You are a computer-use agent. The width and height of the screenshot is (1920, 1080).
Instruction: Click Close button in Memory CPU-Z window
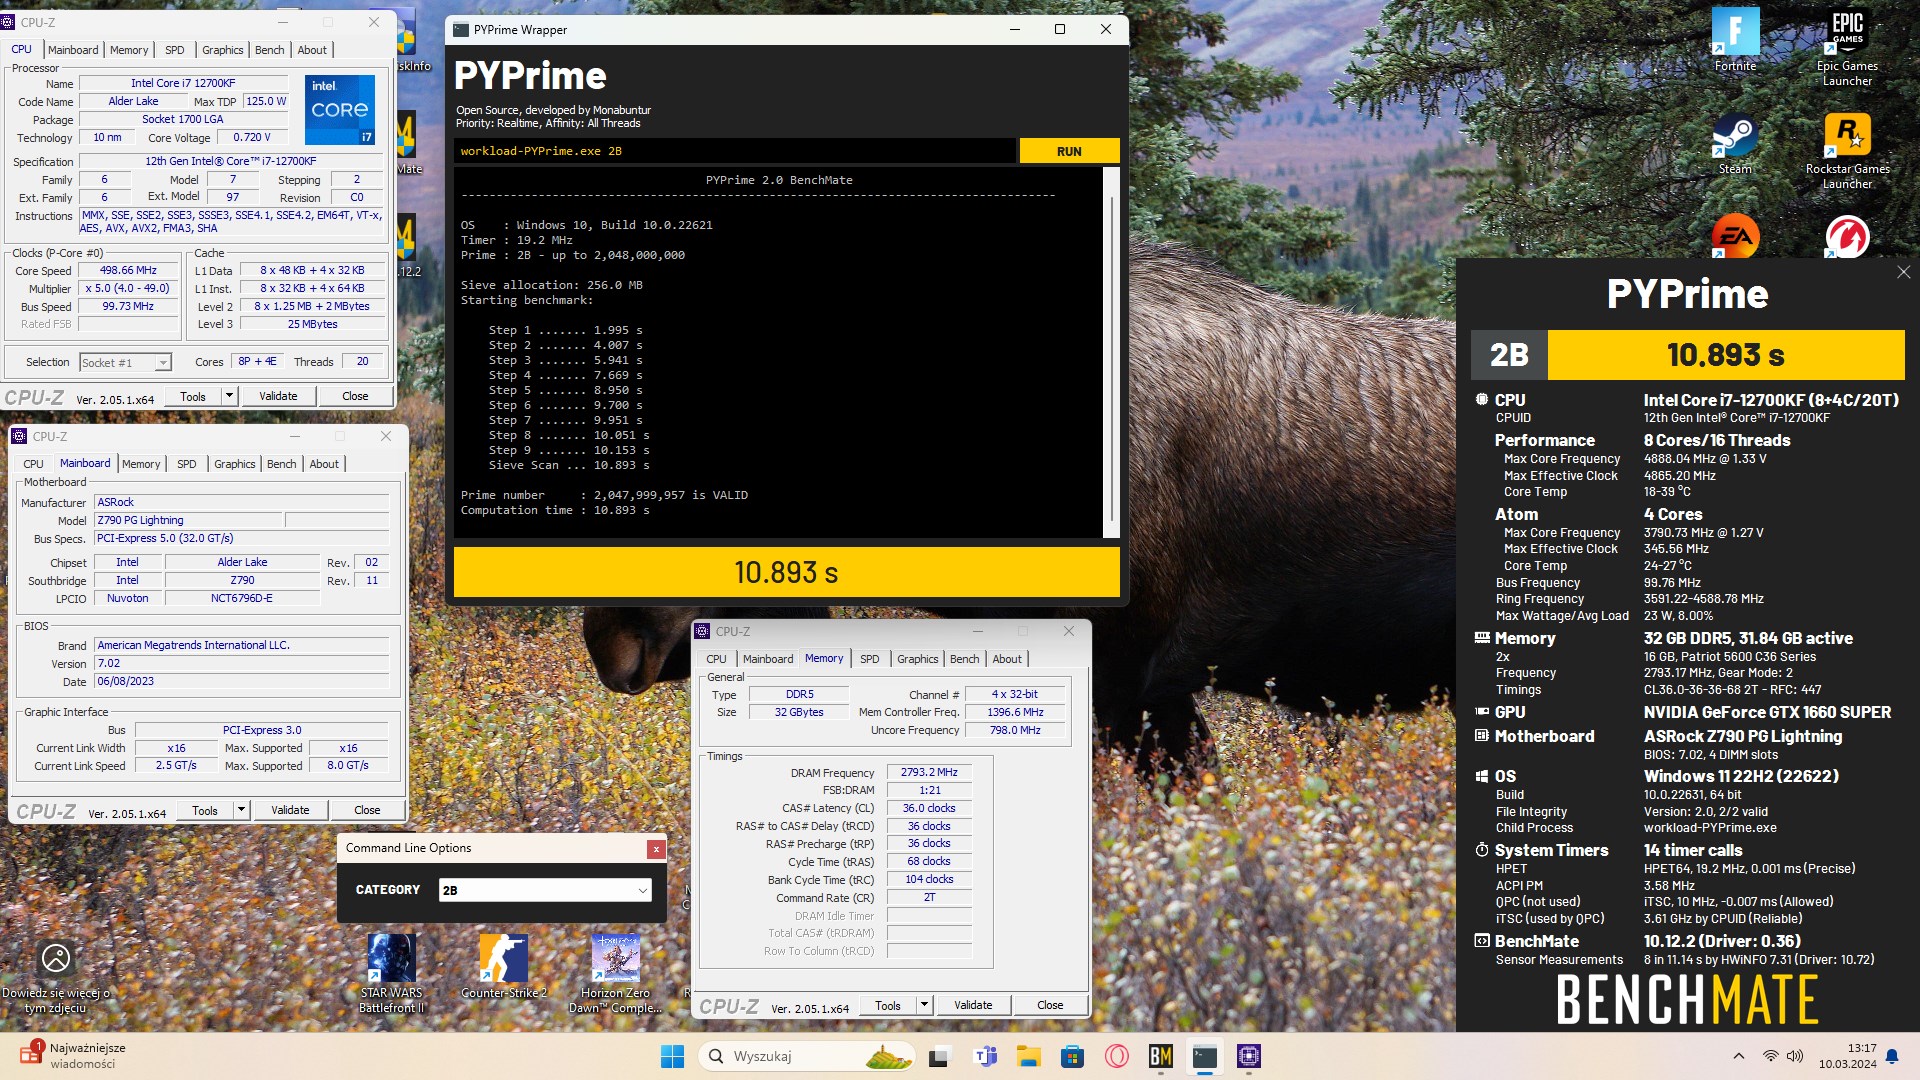pos(1050,1005)
